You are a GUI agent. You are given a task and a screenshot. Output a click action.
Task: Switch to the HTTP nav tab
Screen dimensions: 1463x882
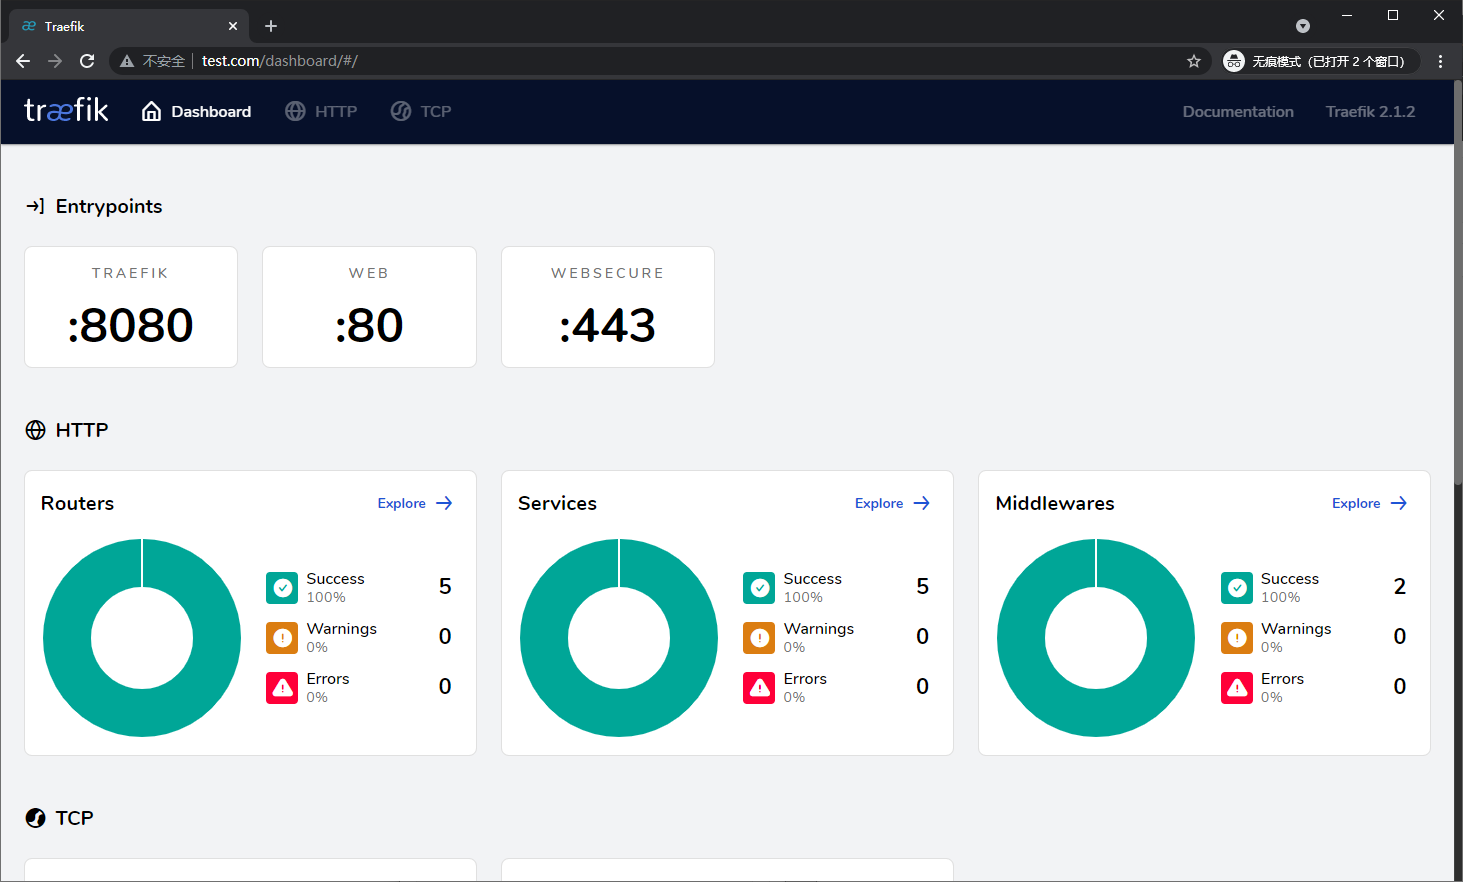(321, 111)
